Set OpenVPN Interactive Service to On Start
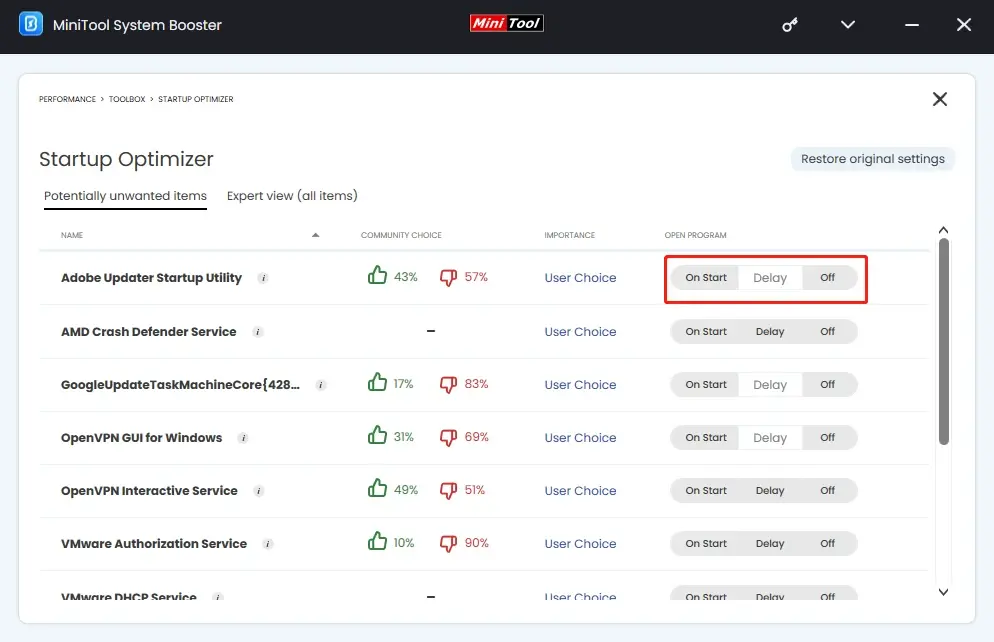Viewport: 994px width, 642px height. click(706, 491)
